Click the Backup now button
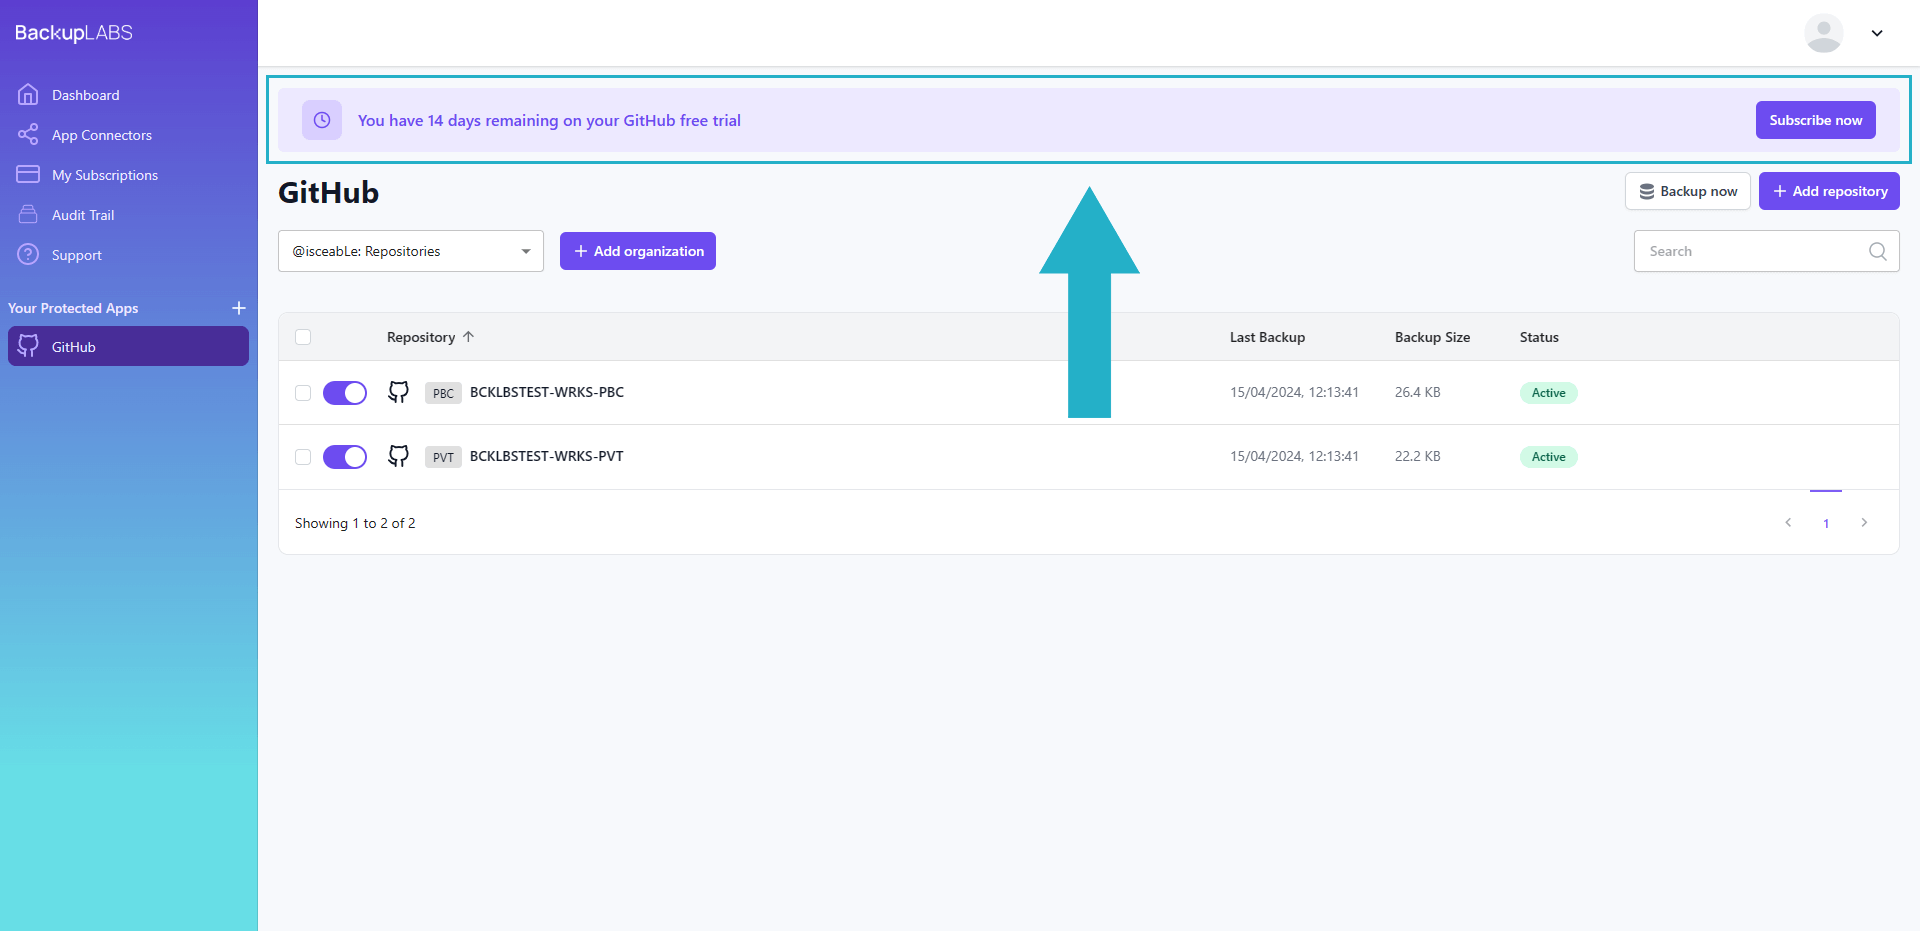The width and height of the screenshot is (1920, 931). click(x=1687, y=191)
